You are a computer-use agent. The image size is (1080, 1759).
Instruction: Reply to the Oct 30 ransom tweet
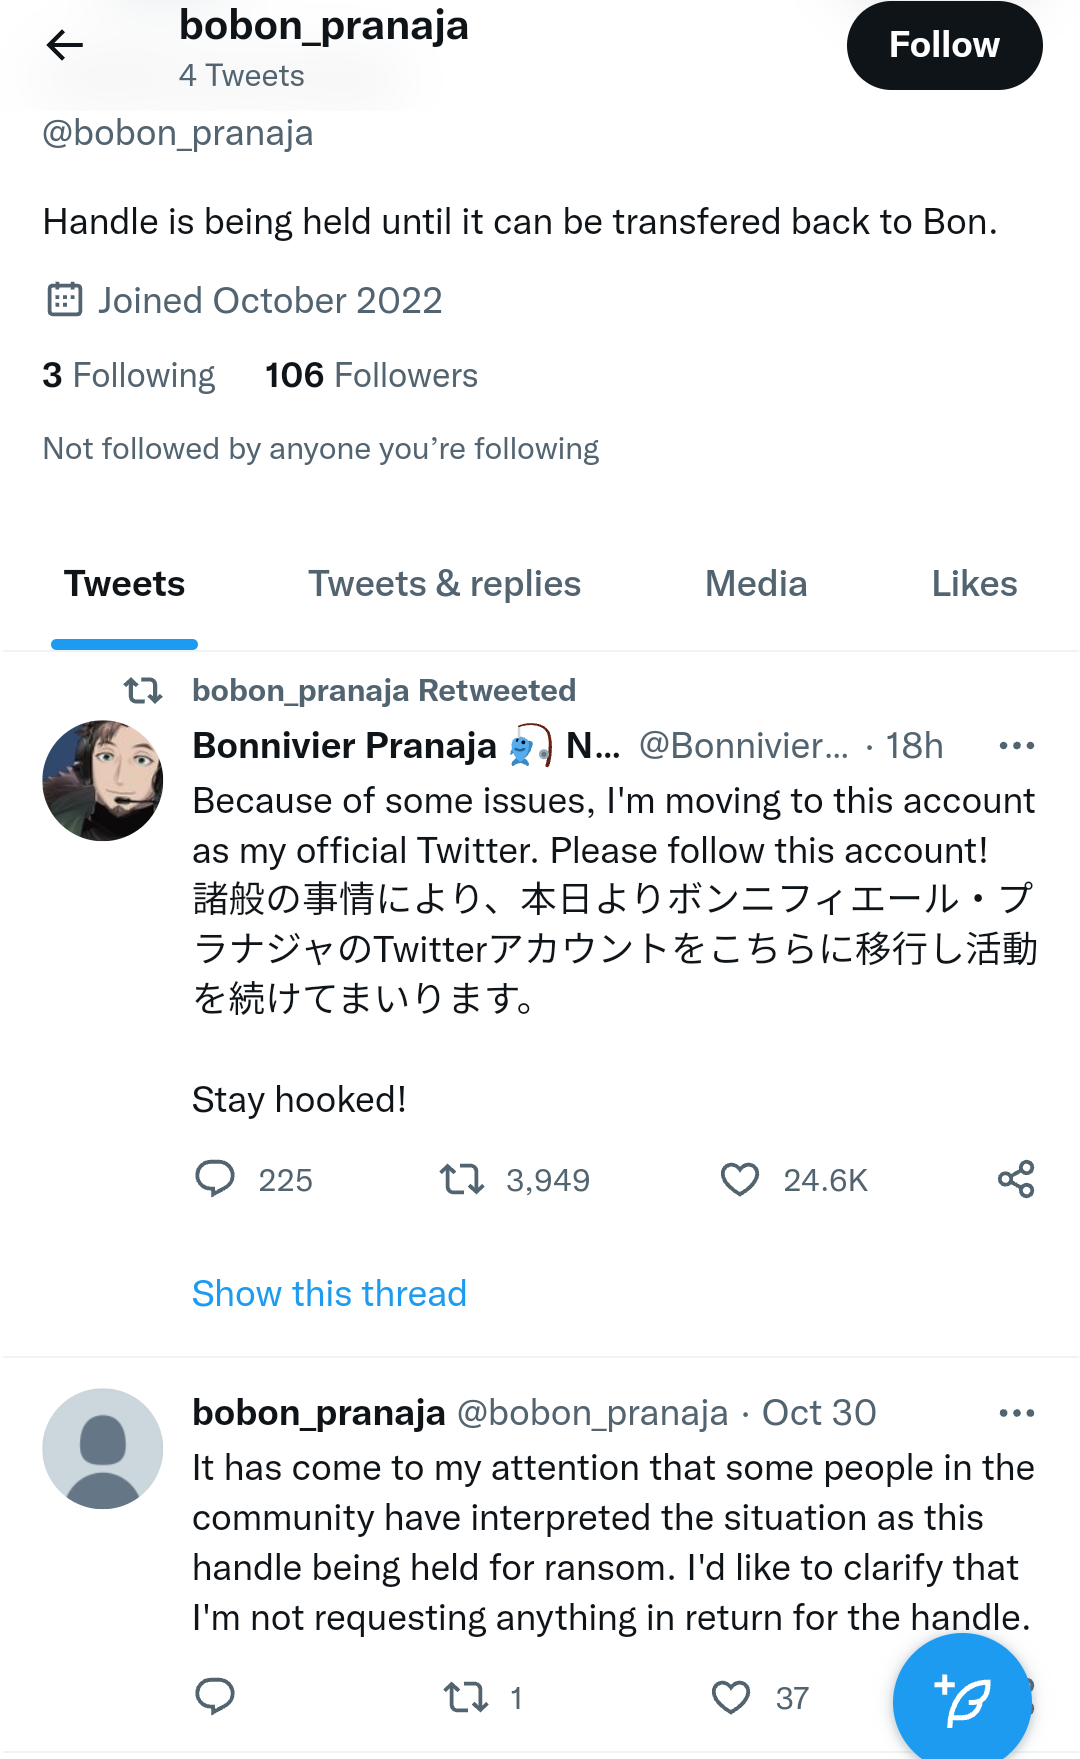click(x=215, y=1696)
